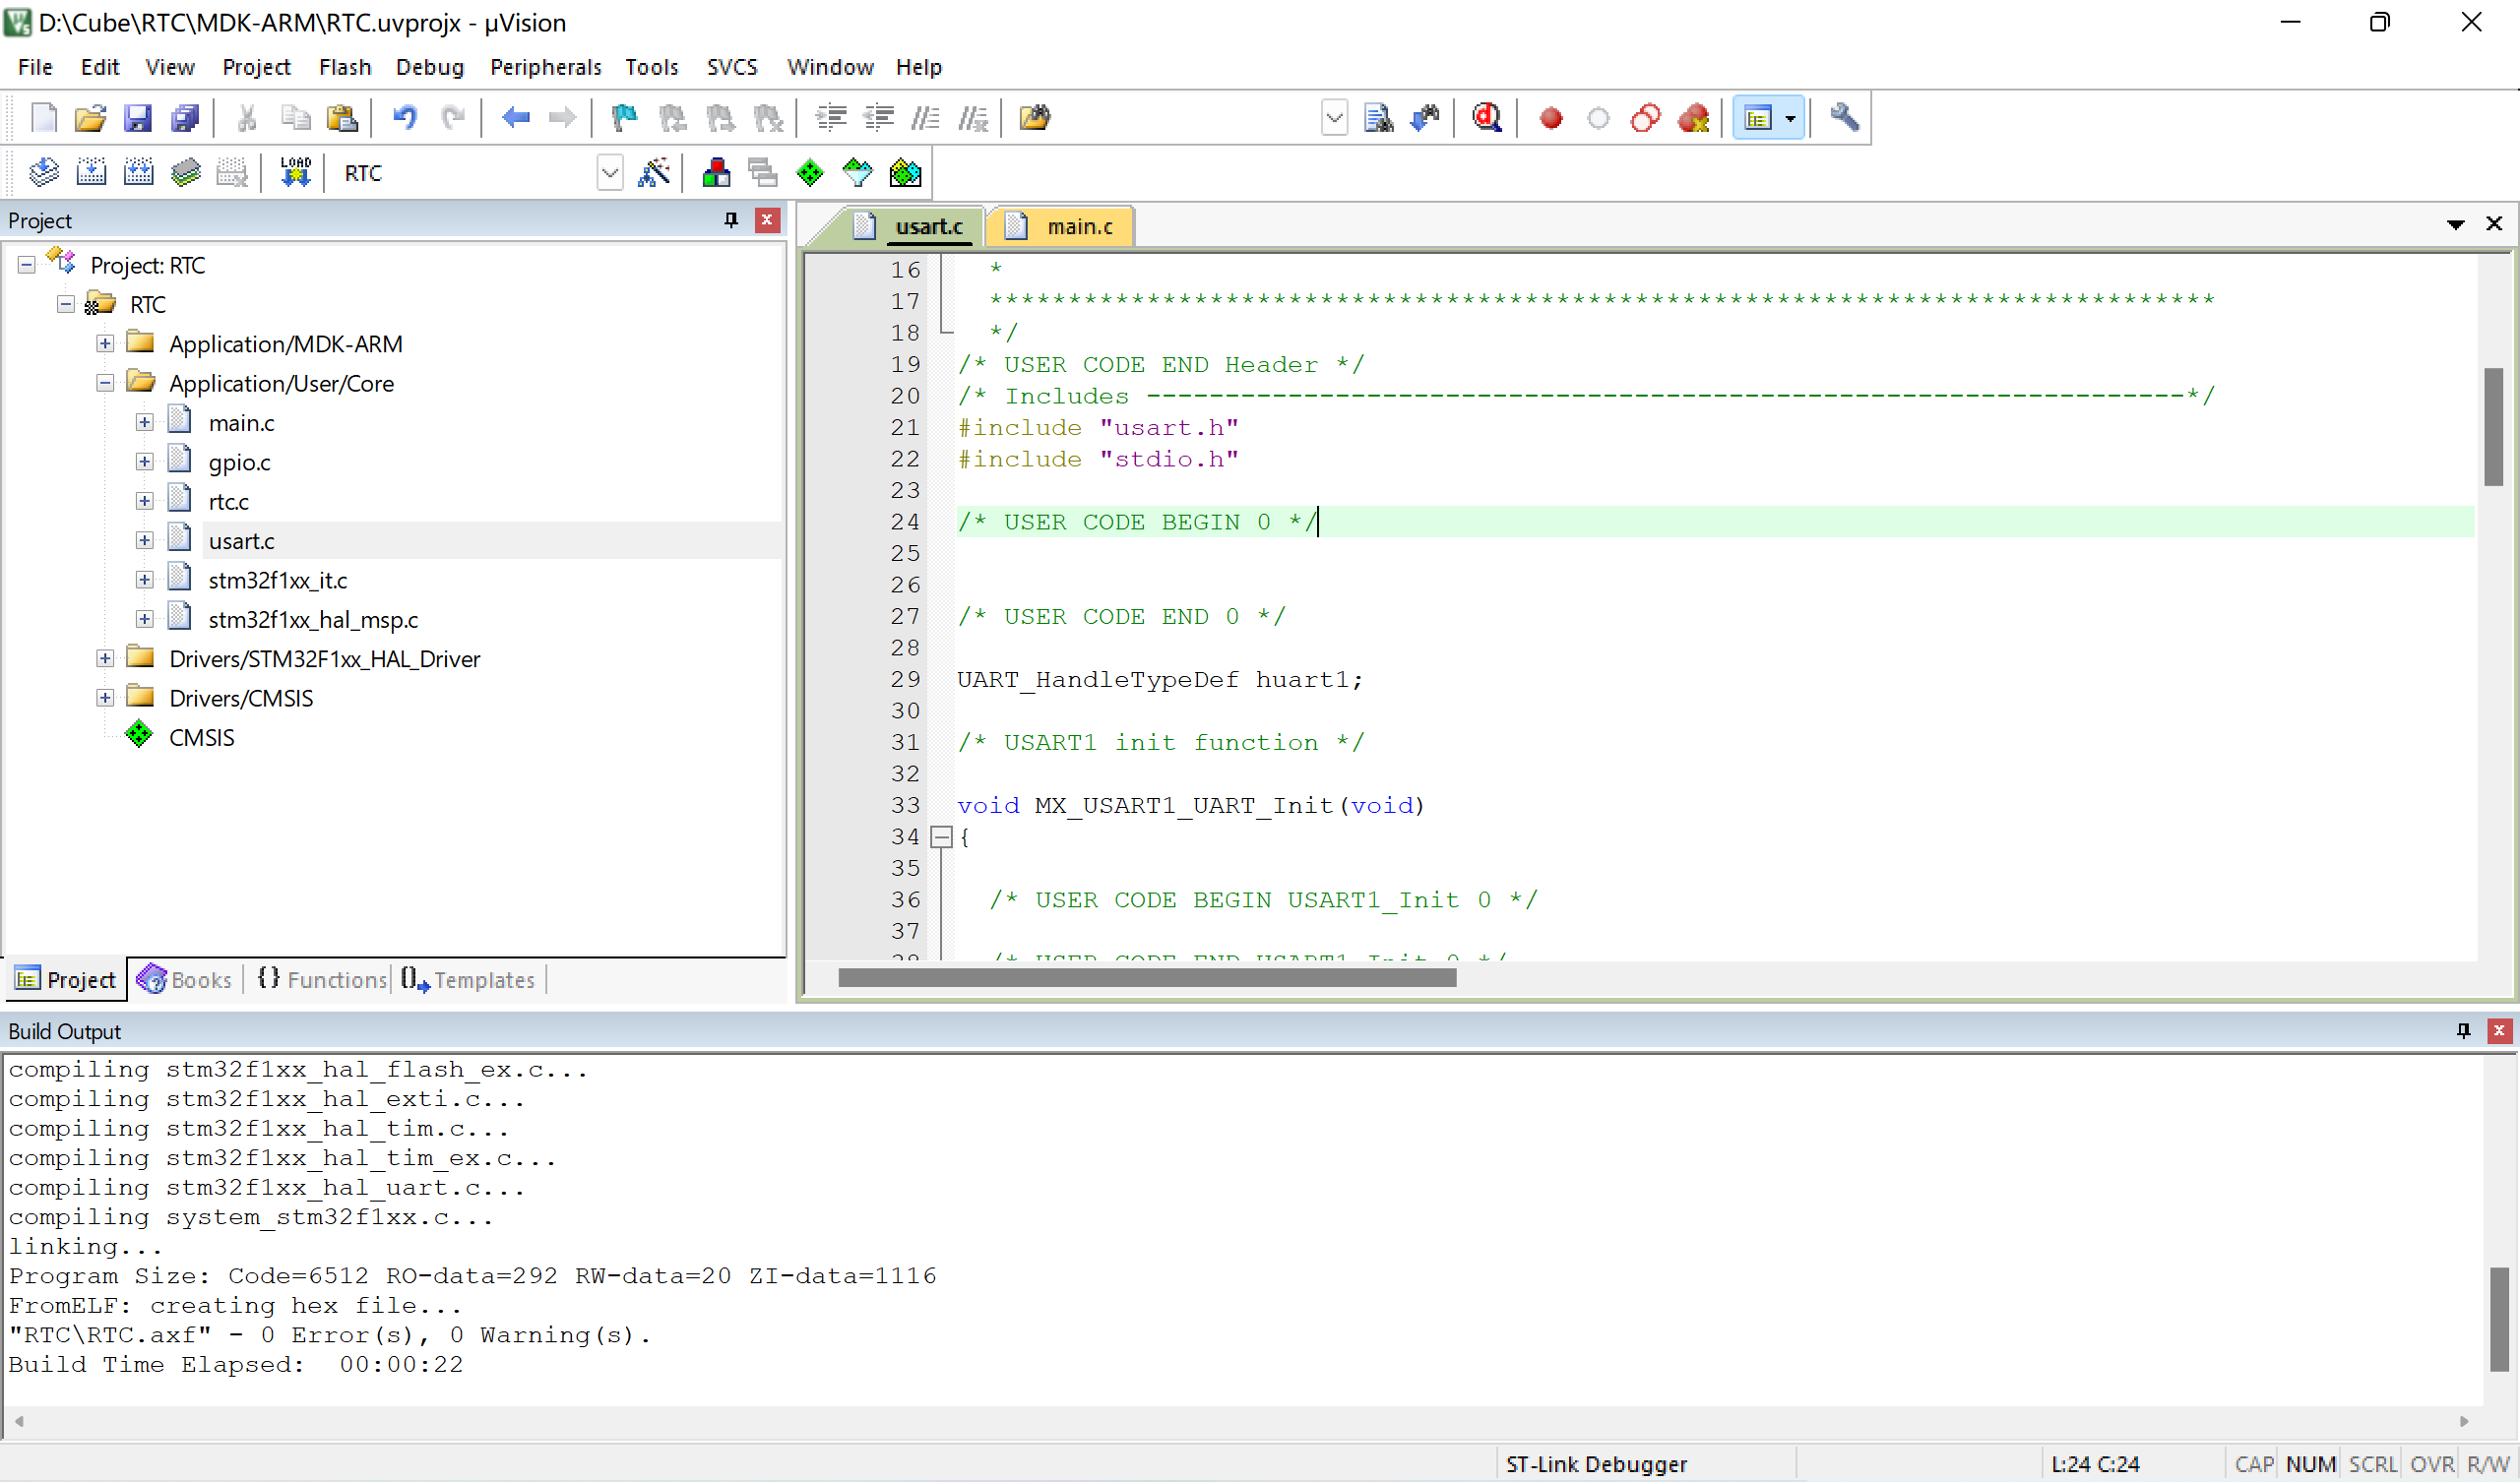Insert or remove a bookmark flag
Viewport: 2520px width, 1482px height.
click(x=625, y=118)
